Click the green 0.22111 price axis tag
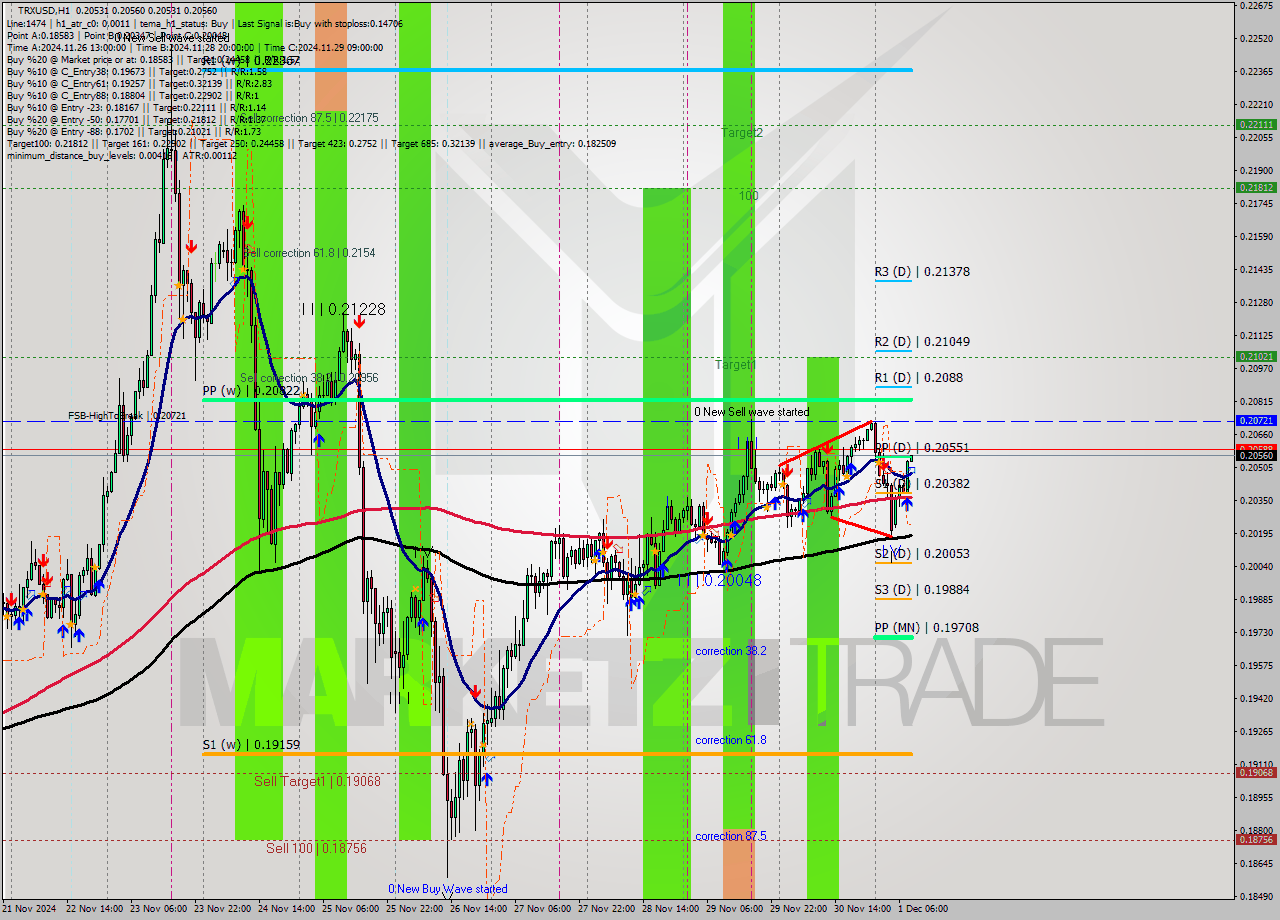 (x=1257, y=125)
